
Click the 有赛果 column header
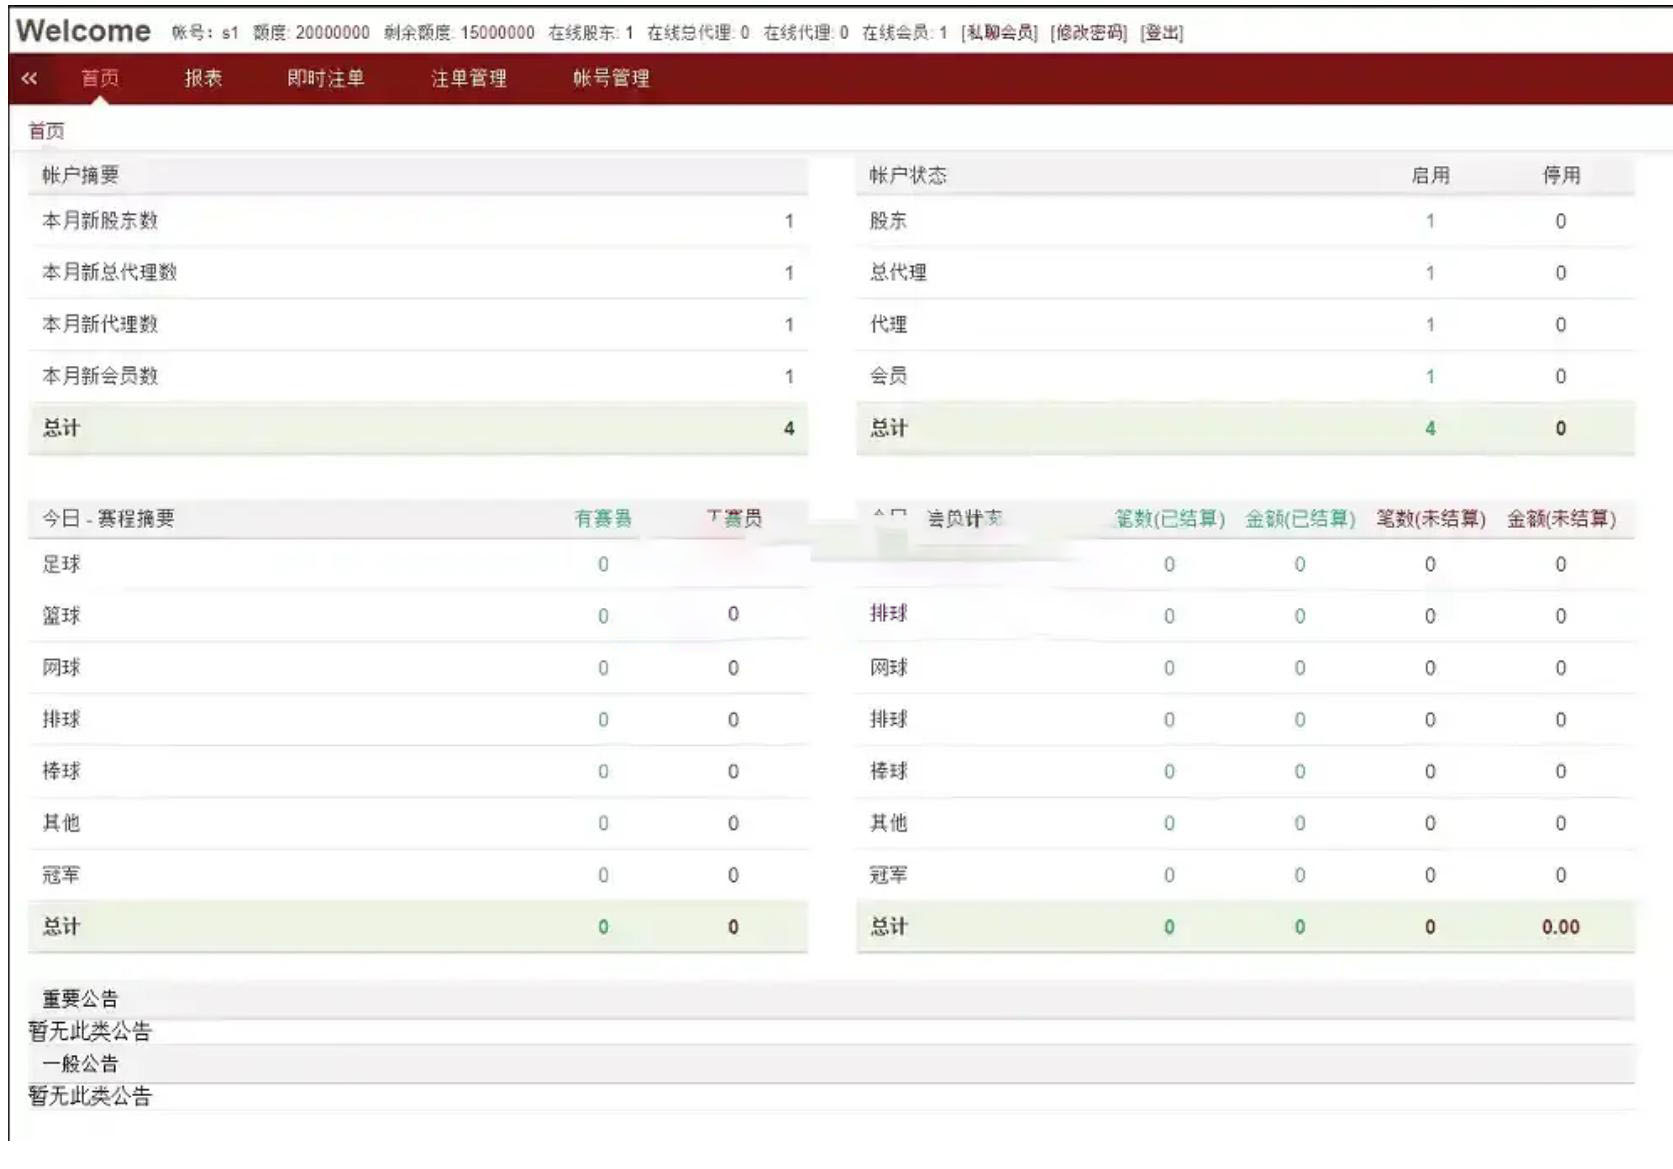click(603, 518)
